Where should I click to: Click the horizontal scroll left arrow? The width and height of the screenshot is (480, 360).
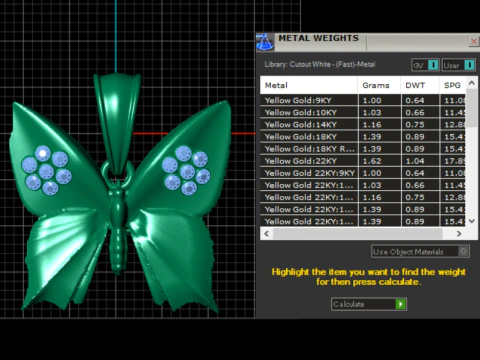(266, 234)
